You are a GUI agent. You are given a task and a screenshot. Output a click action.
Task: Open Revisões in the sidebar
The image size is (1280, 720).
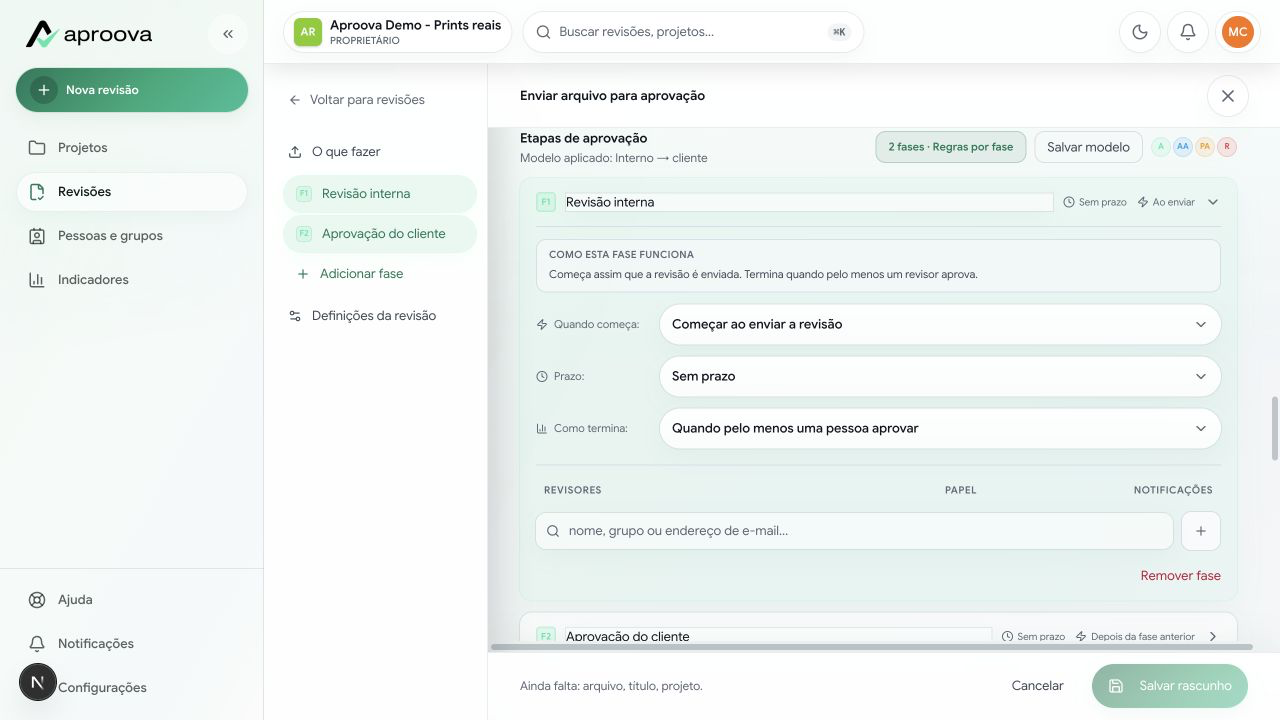point(132,192)
